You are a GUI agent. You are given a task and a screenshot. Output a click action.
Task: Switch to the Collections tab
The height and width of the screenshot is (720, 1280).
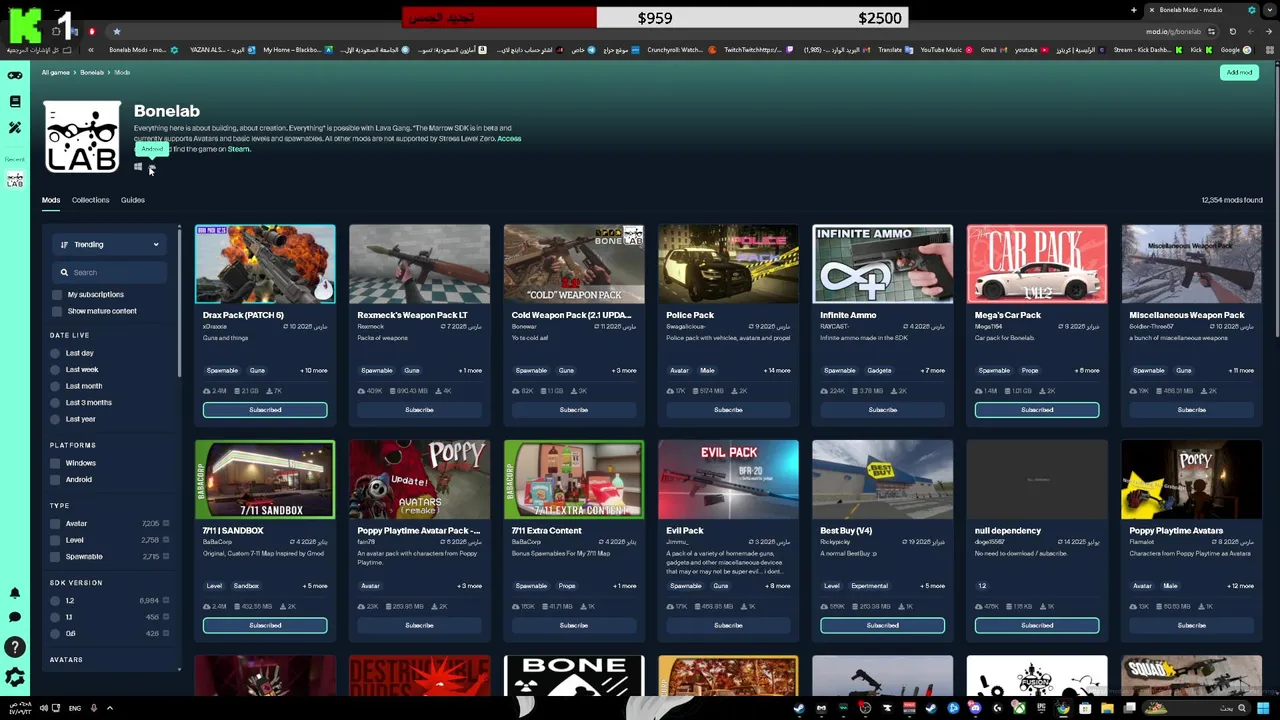click(x=90, y=200)
